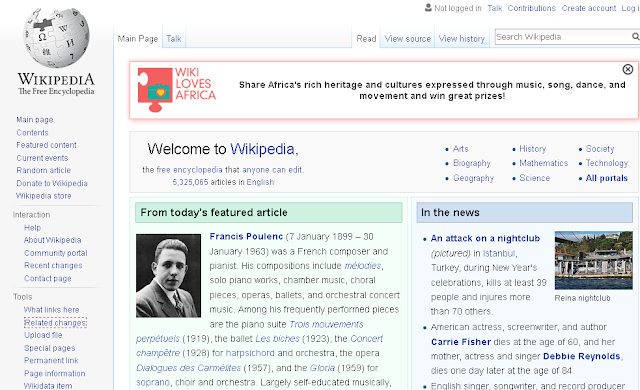
Task: Switch to the Talk tab
Action: tap(173, 39)
